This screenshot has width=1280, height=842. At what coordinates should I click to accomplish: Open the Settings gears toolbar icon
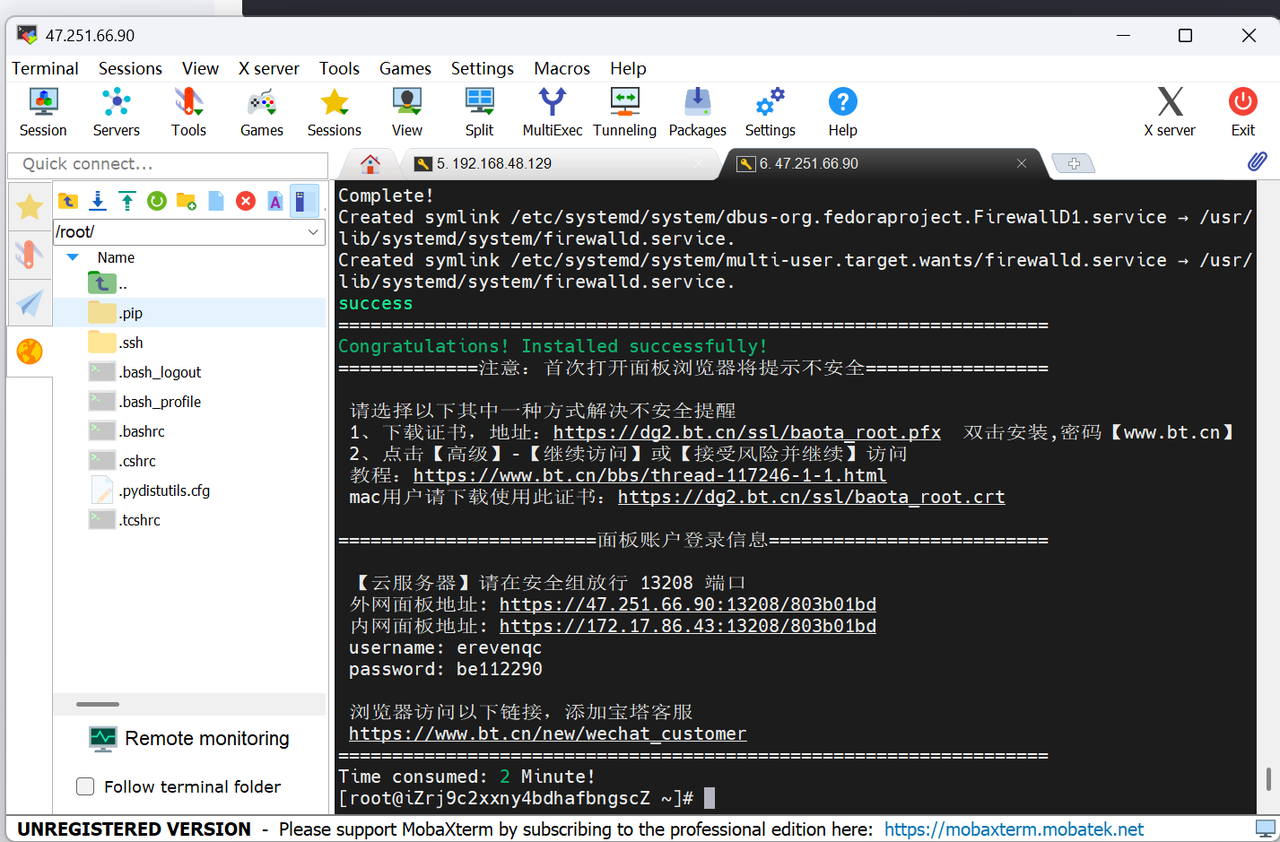[770, 112]
